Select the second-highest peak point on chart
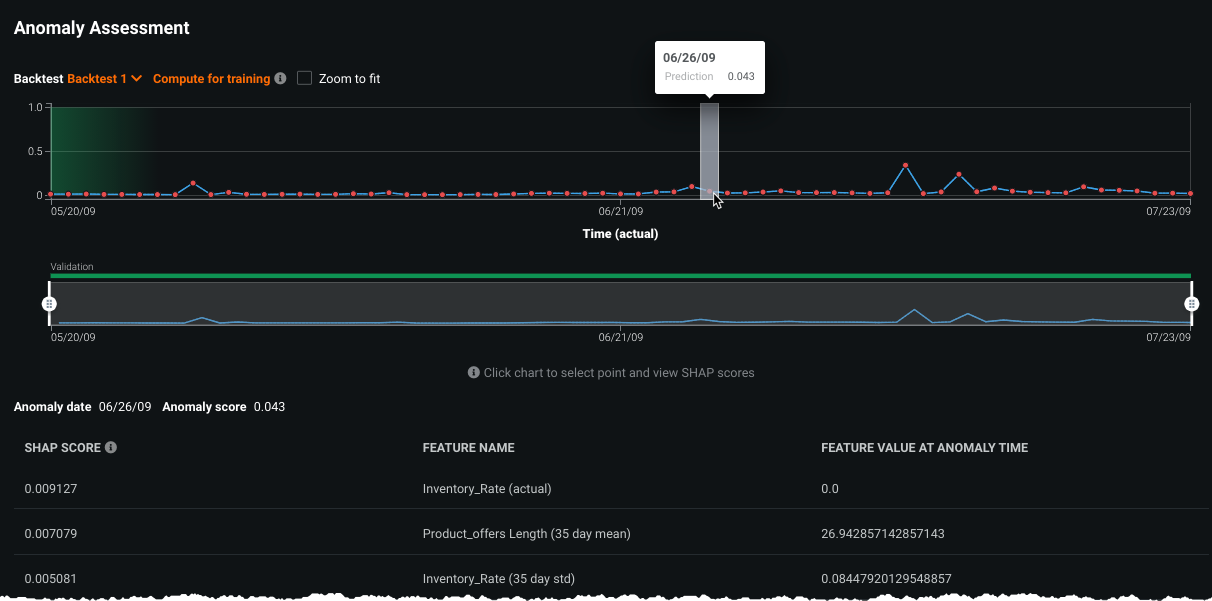This screenshot has height=601, width=1212. point(958,175)
